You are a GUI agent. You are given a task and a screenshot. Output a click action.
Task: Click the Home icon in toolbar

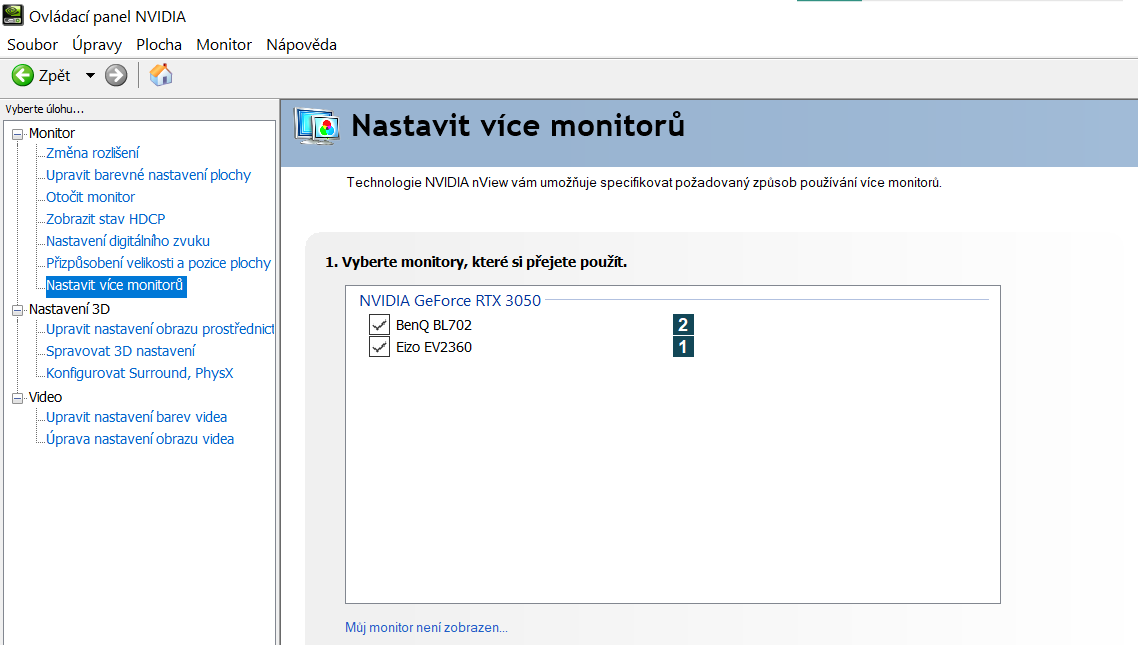click(x=161, y=75)
